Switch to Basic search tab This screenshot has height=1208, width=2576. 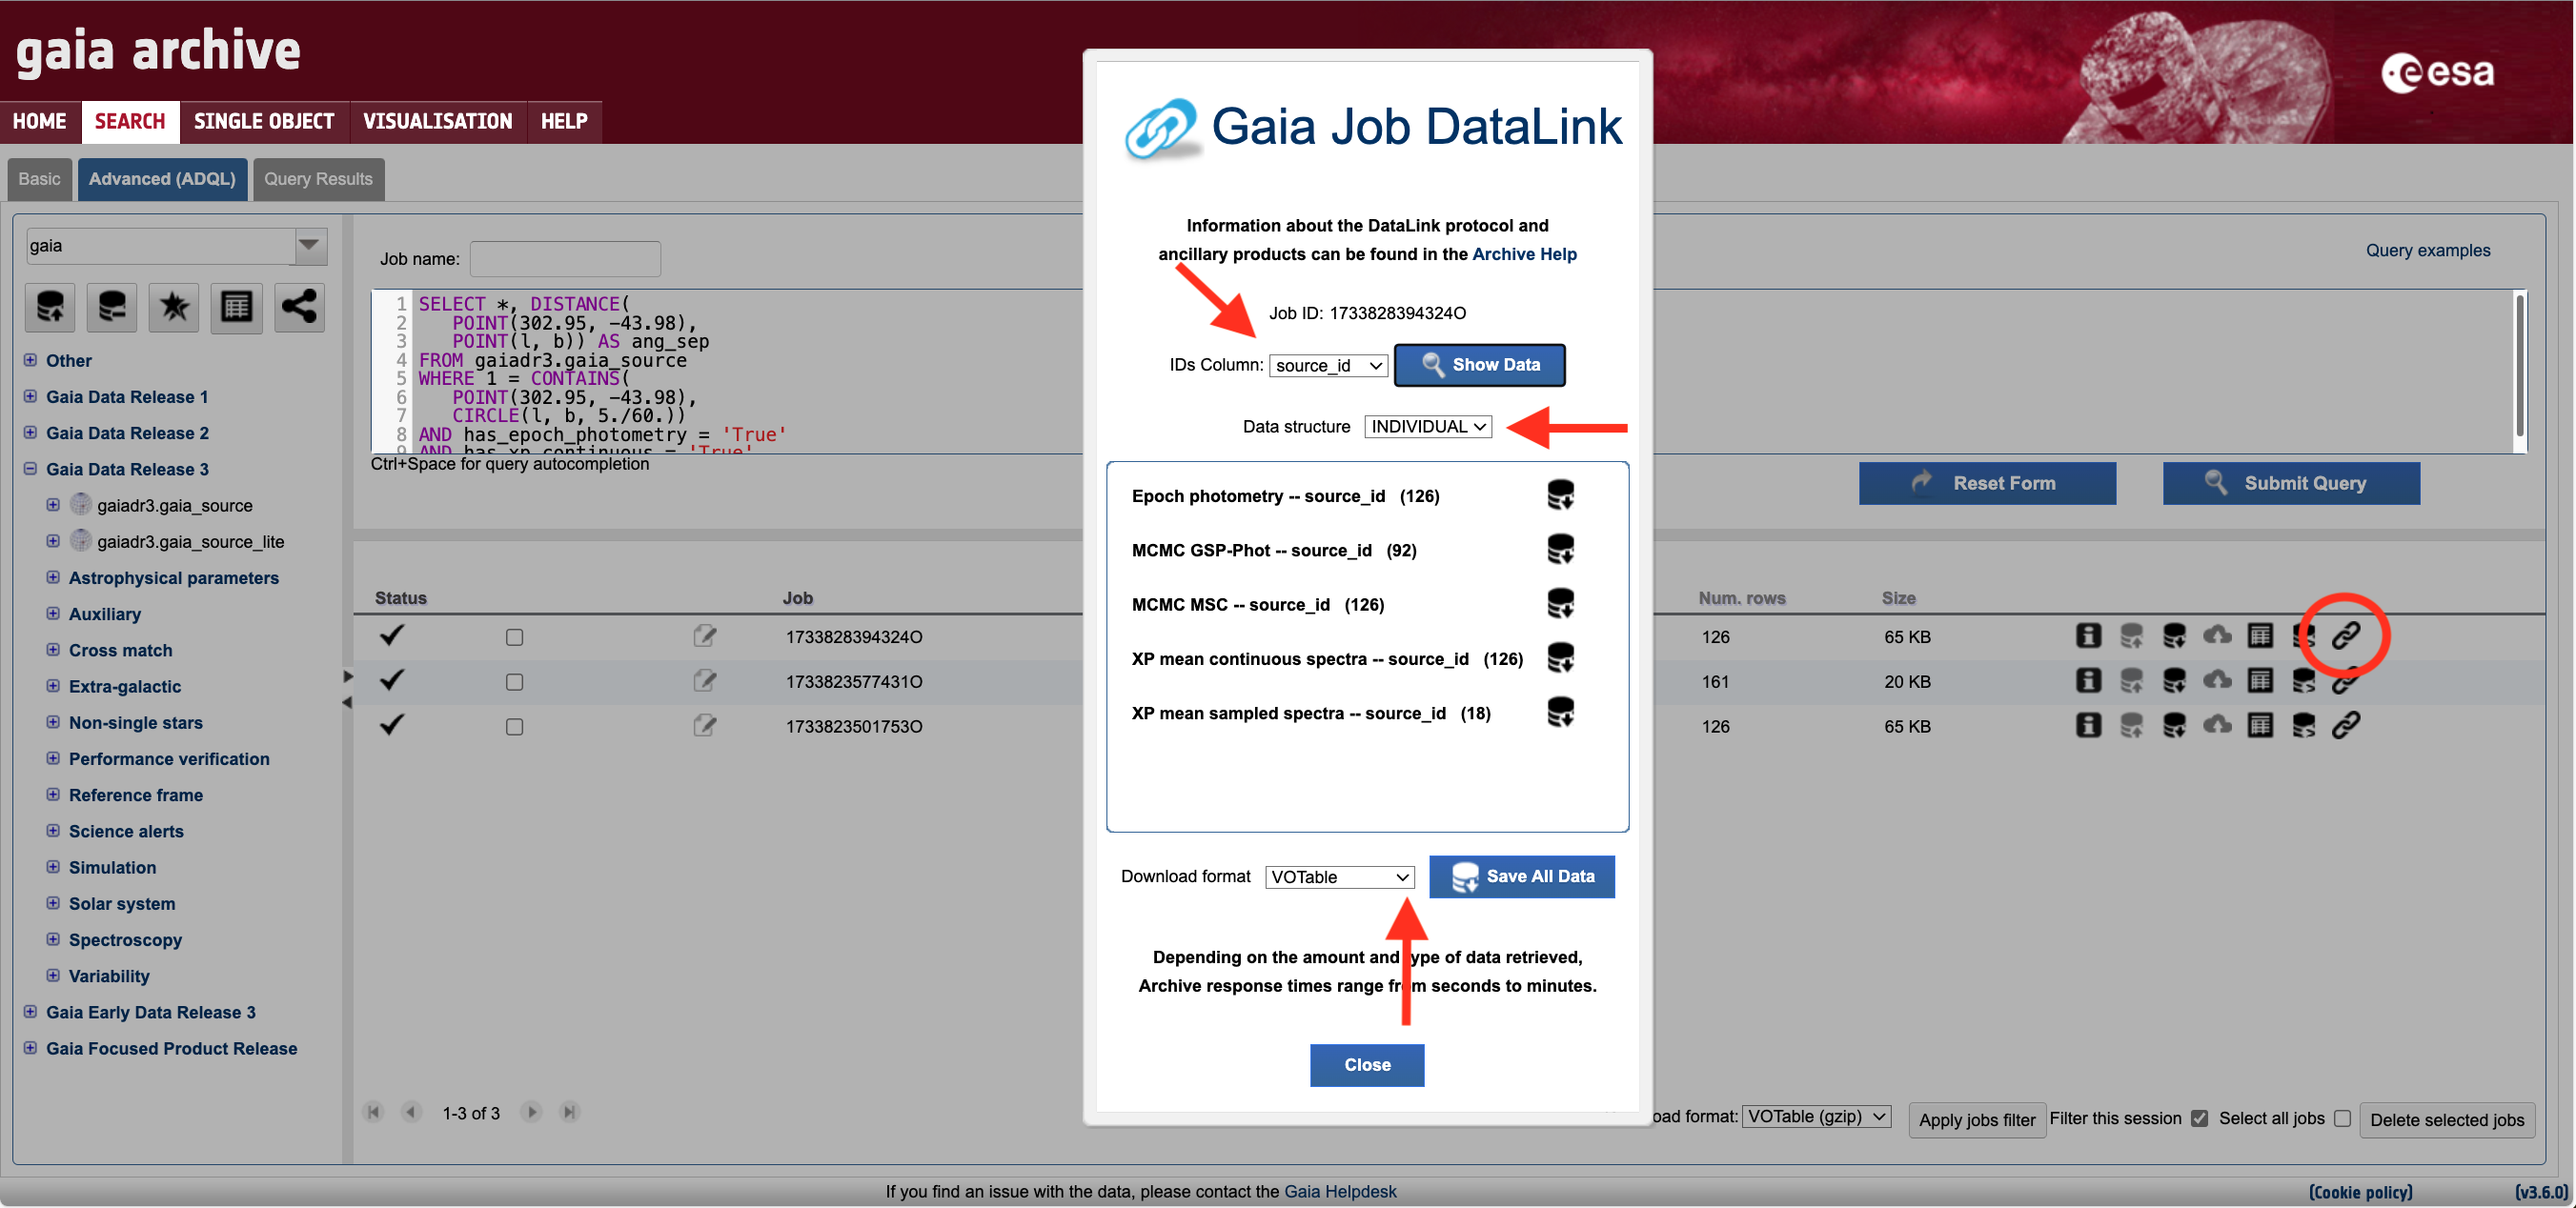click(39, 179)
